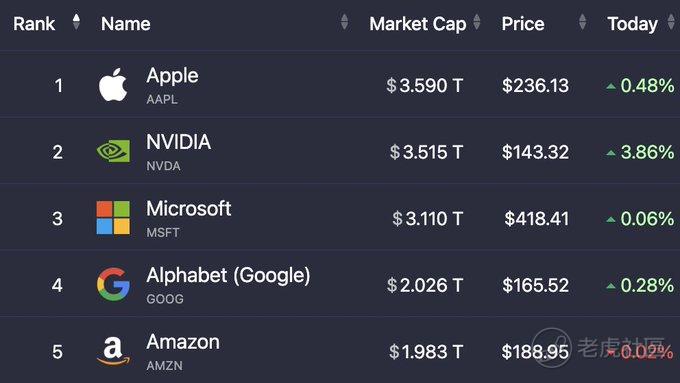Click NVIDIA's 3.86% daily change value
680x383 pixels.
click(x=647, y=152)
